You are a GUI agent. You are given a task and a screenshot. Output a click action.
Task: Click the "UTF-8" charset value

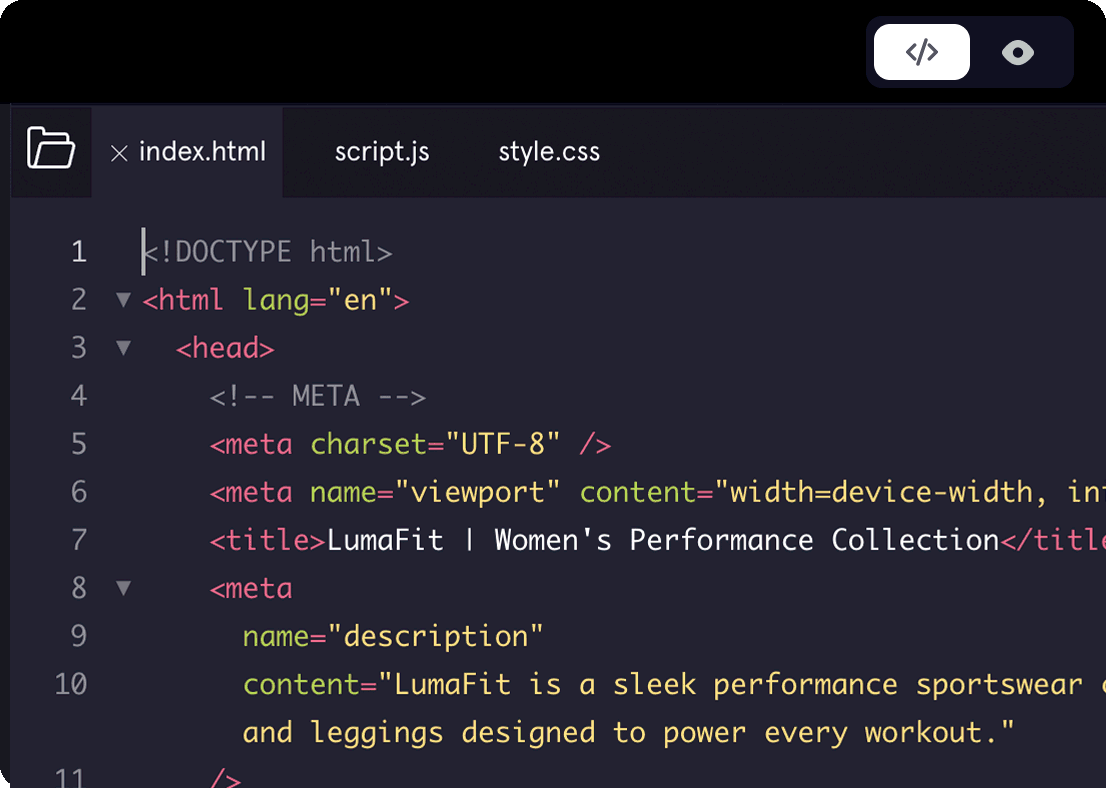[x=503, y=444]
